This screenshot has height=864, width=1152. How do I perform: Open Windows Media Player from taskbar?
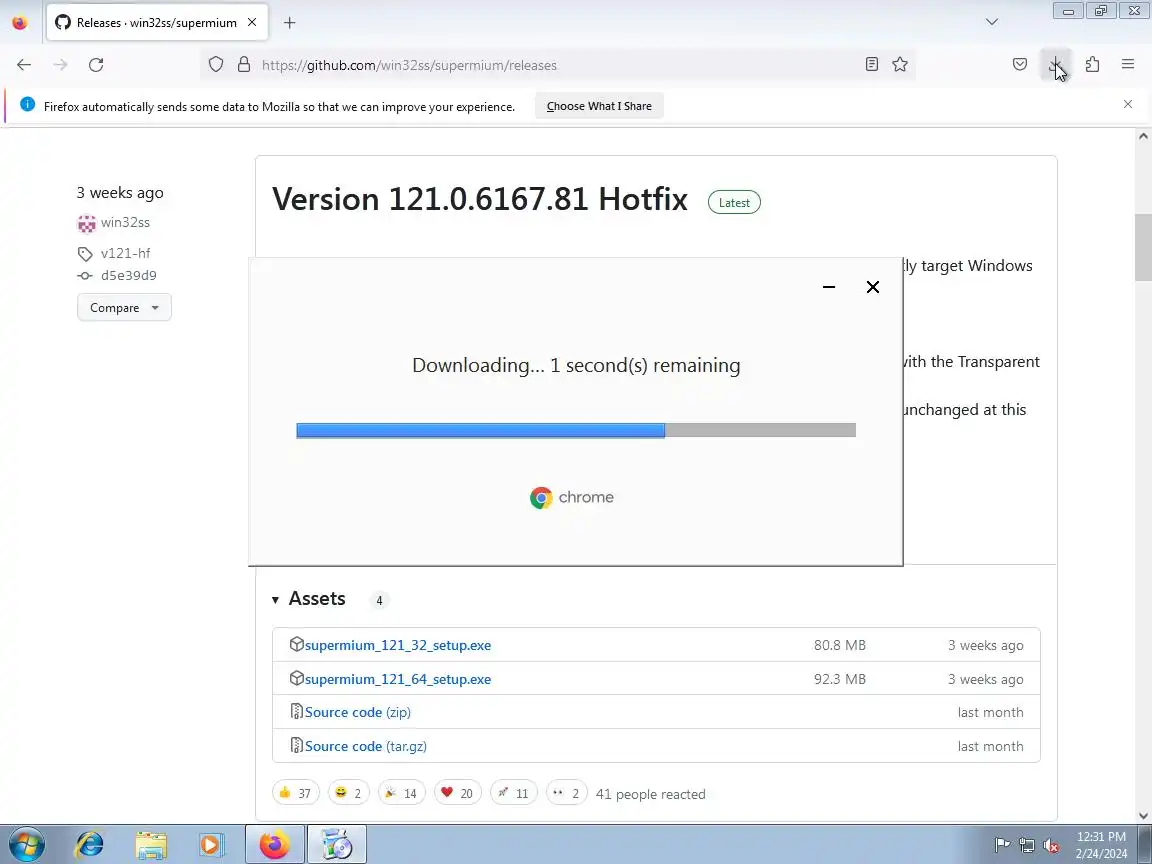point(210,845)
